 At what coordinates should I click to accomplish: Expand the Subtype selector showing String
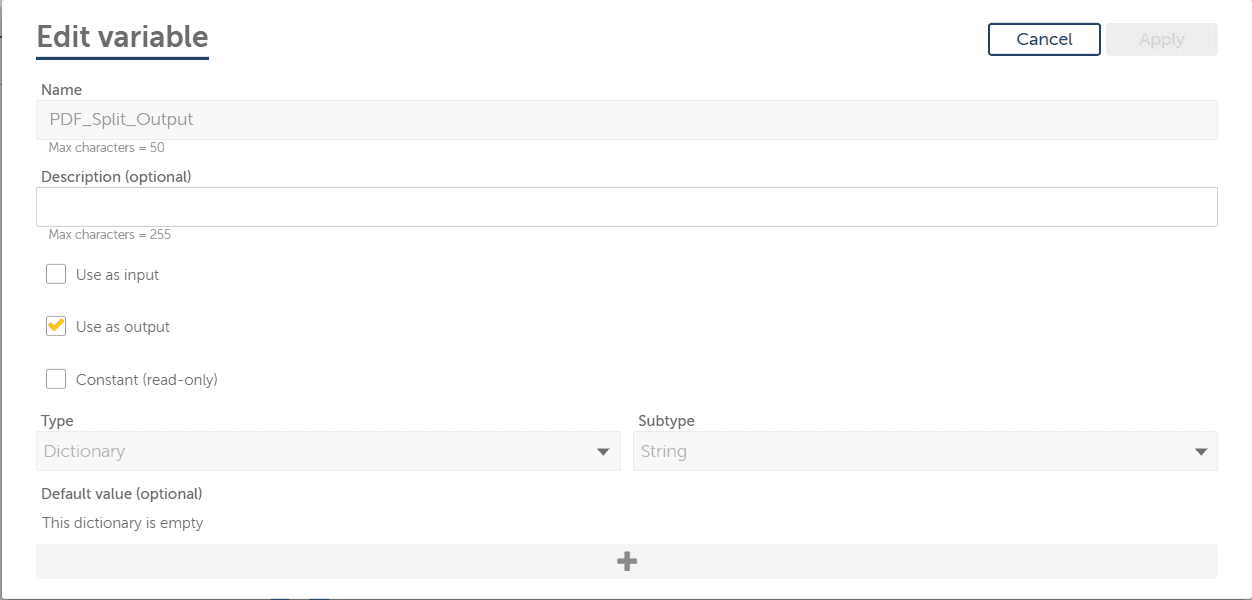(925, 451)
